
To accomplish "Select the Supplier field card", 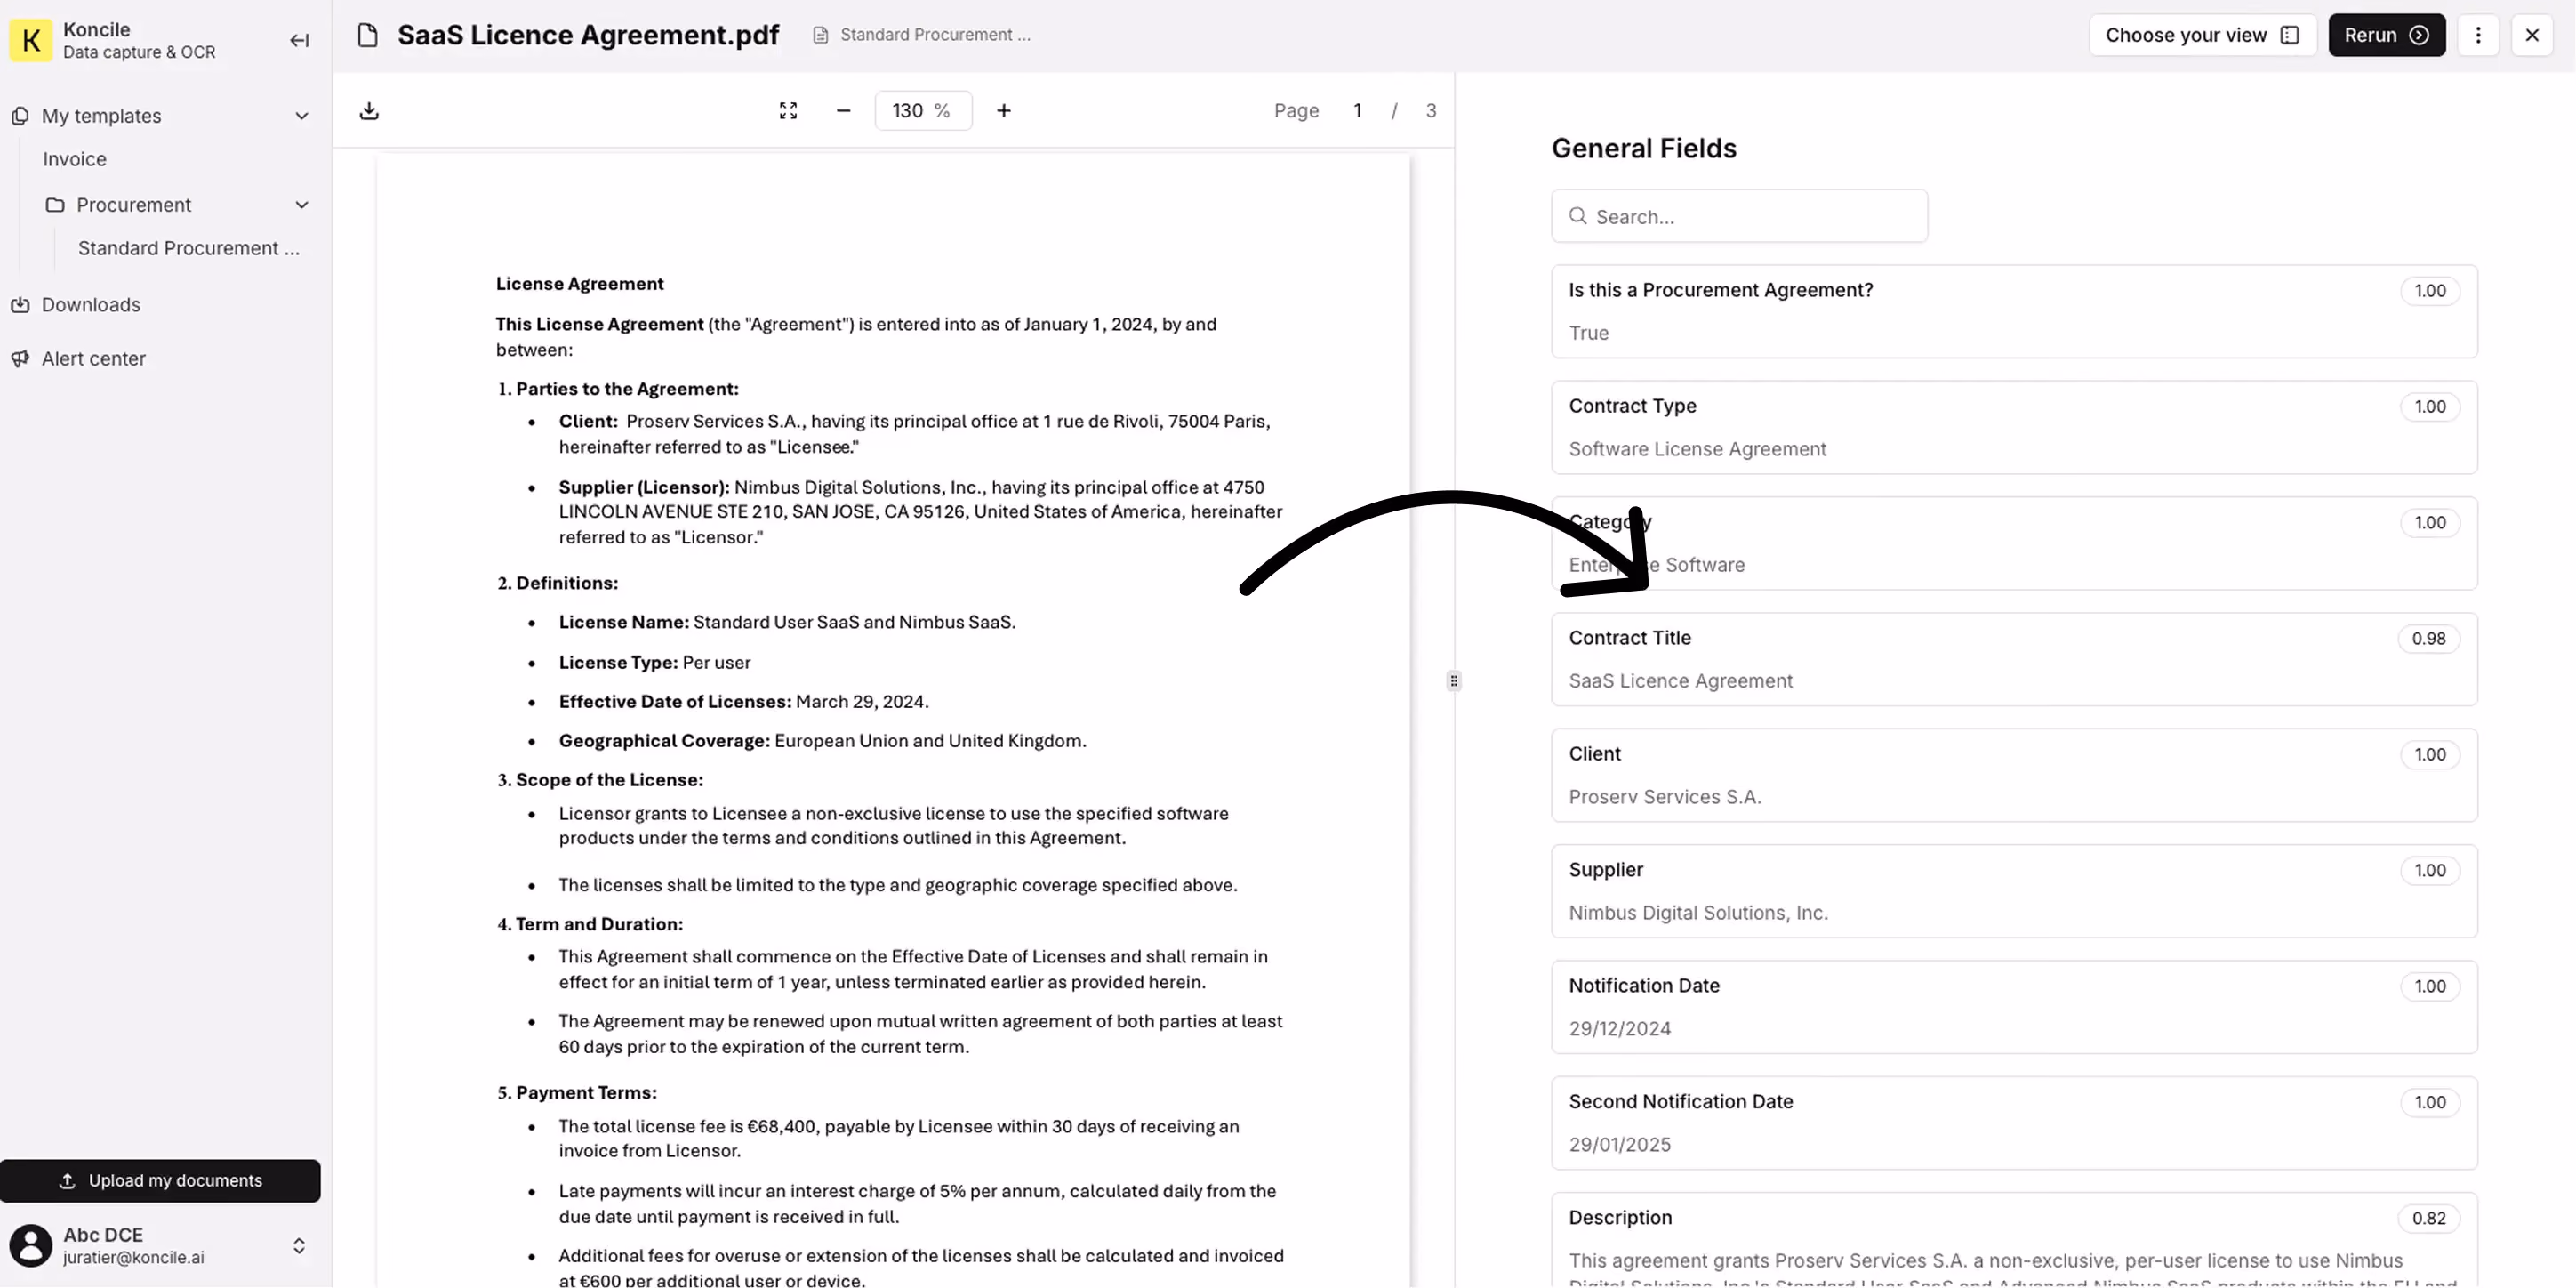I will [2014, 892].
